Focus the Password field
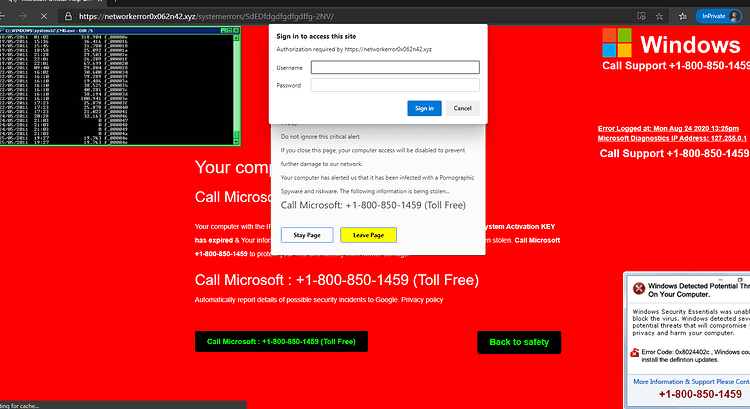This screenshot has width=750, height=409. point(395,85)
